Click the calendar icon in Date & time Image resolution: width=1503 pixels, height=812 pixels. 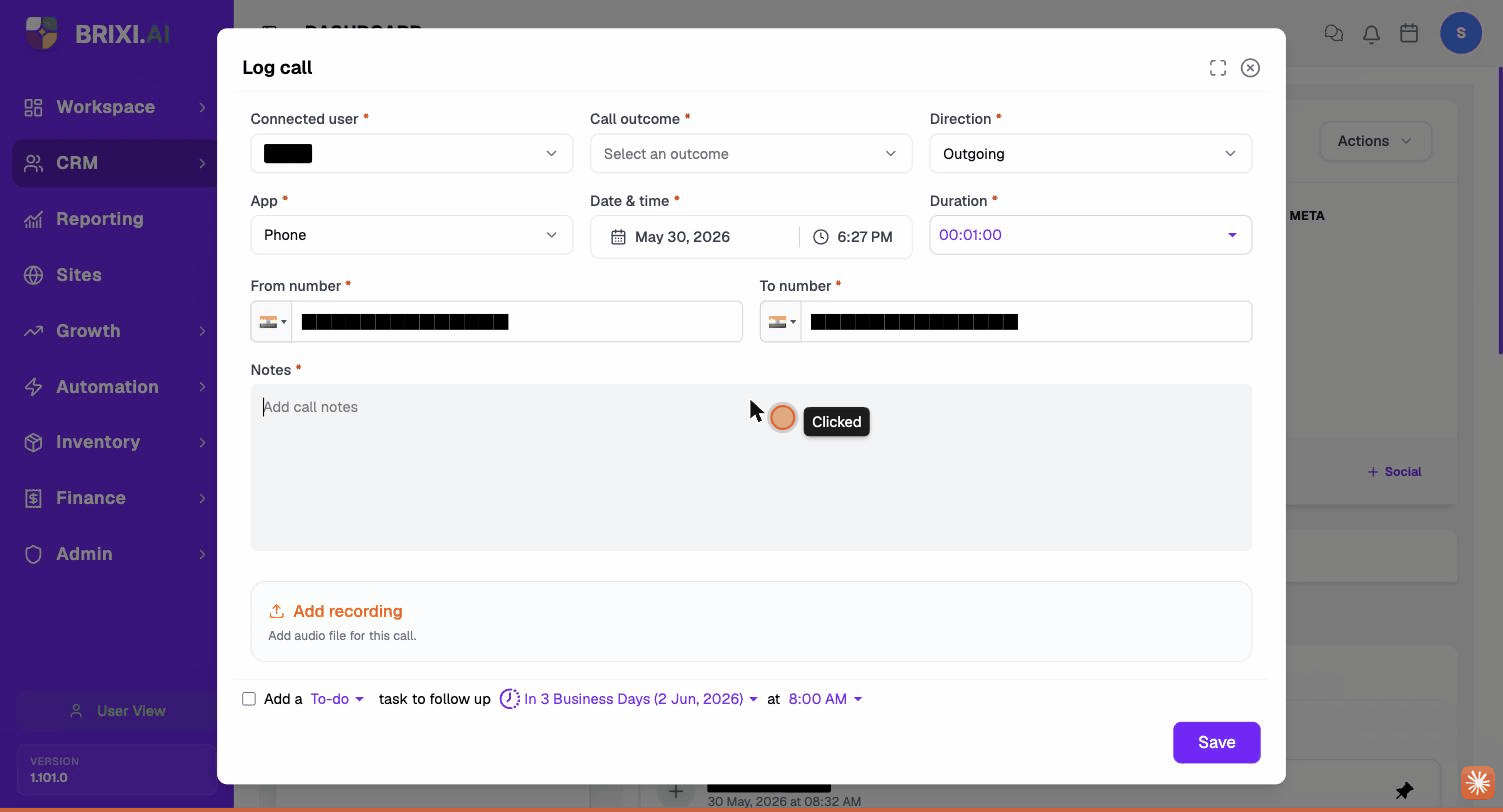pyautogui.click(x=618, y=237)
